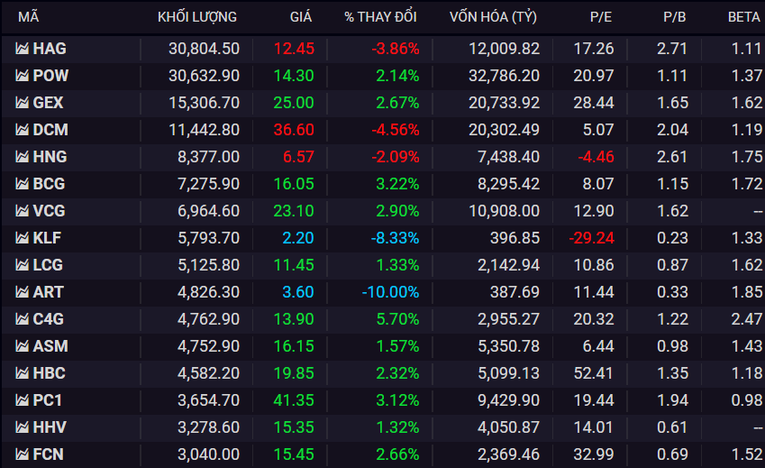The image size is (765, 468).
Task: Click BCG change 3.22%
Action: click(398, 183)
